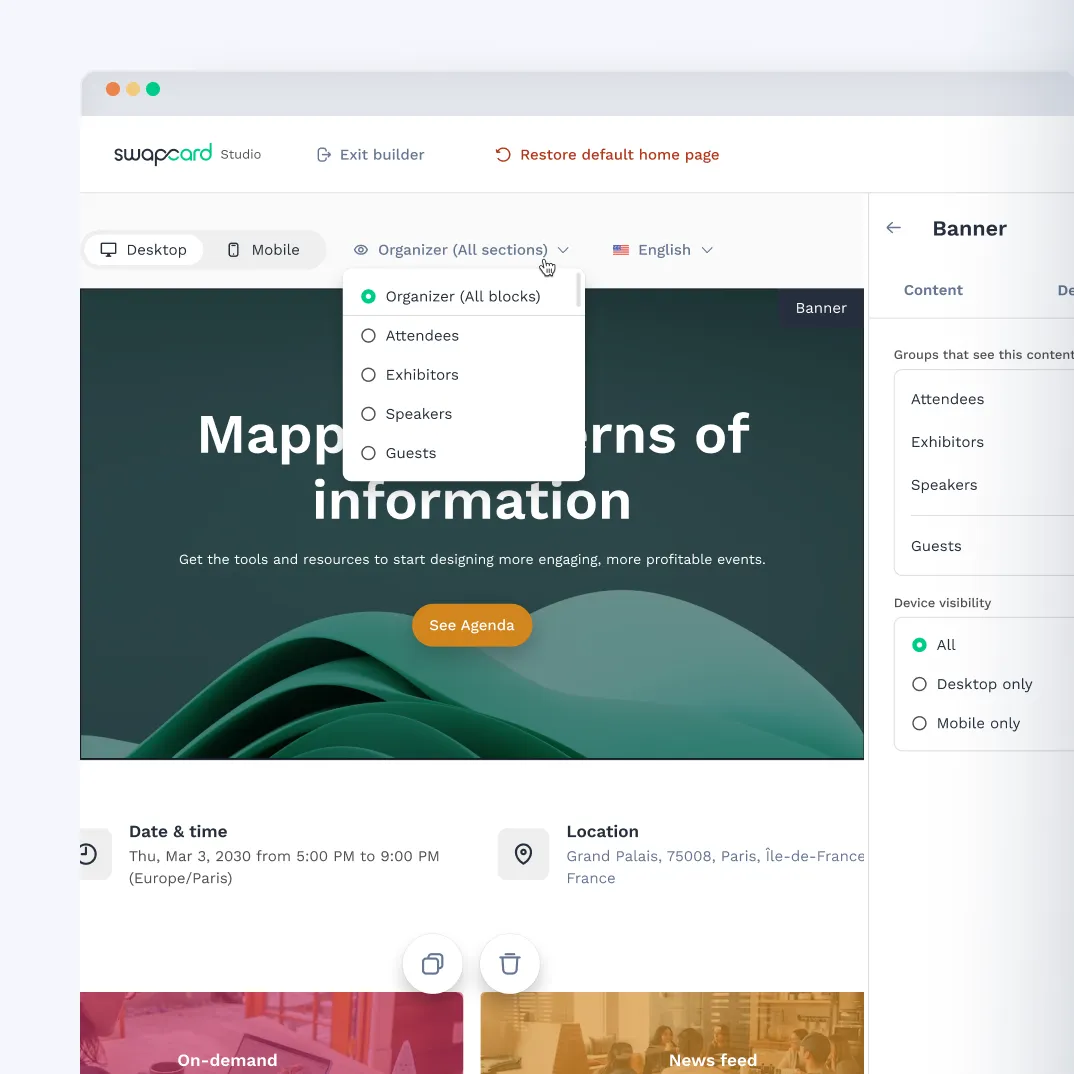This screenshot has width=1074, height=1074.
Task: Enable Desktop only device visibility
Action: [919, 684]
